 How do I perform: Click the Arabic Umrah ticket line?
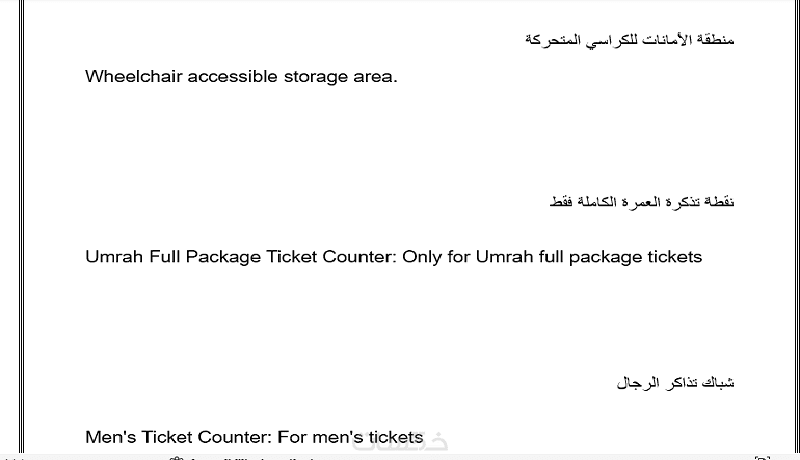pyautogui.click(x=642, y=202)
